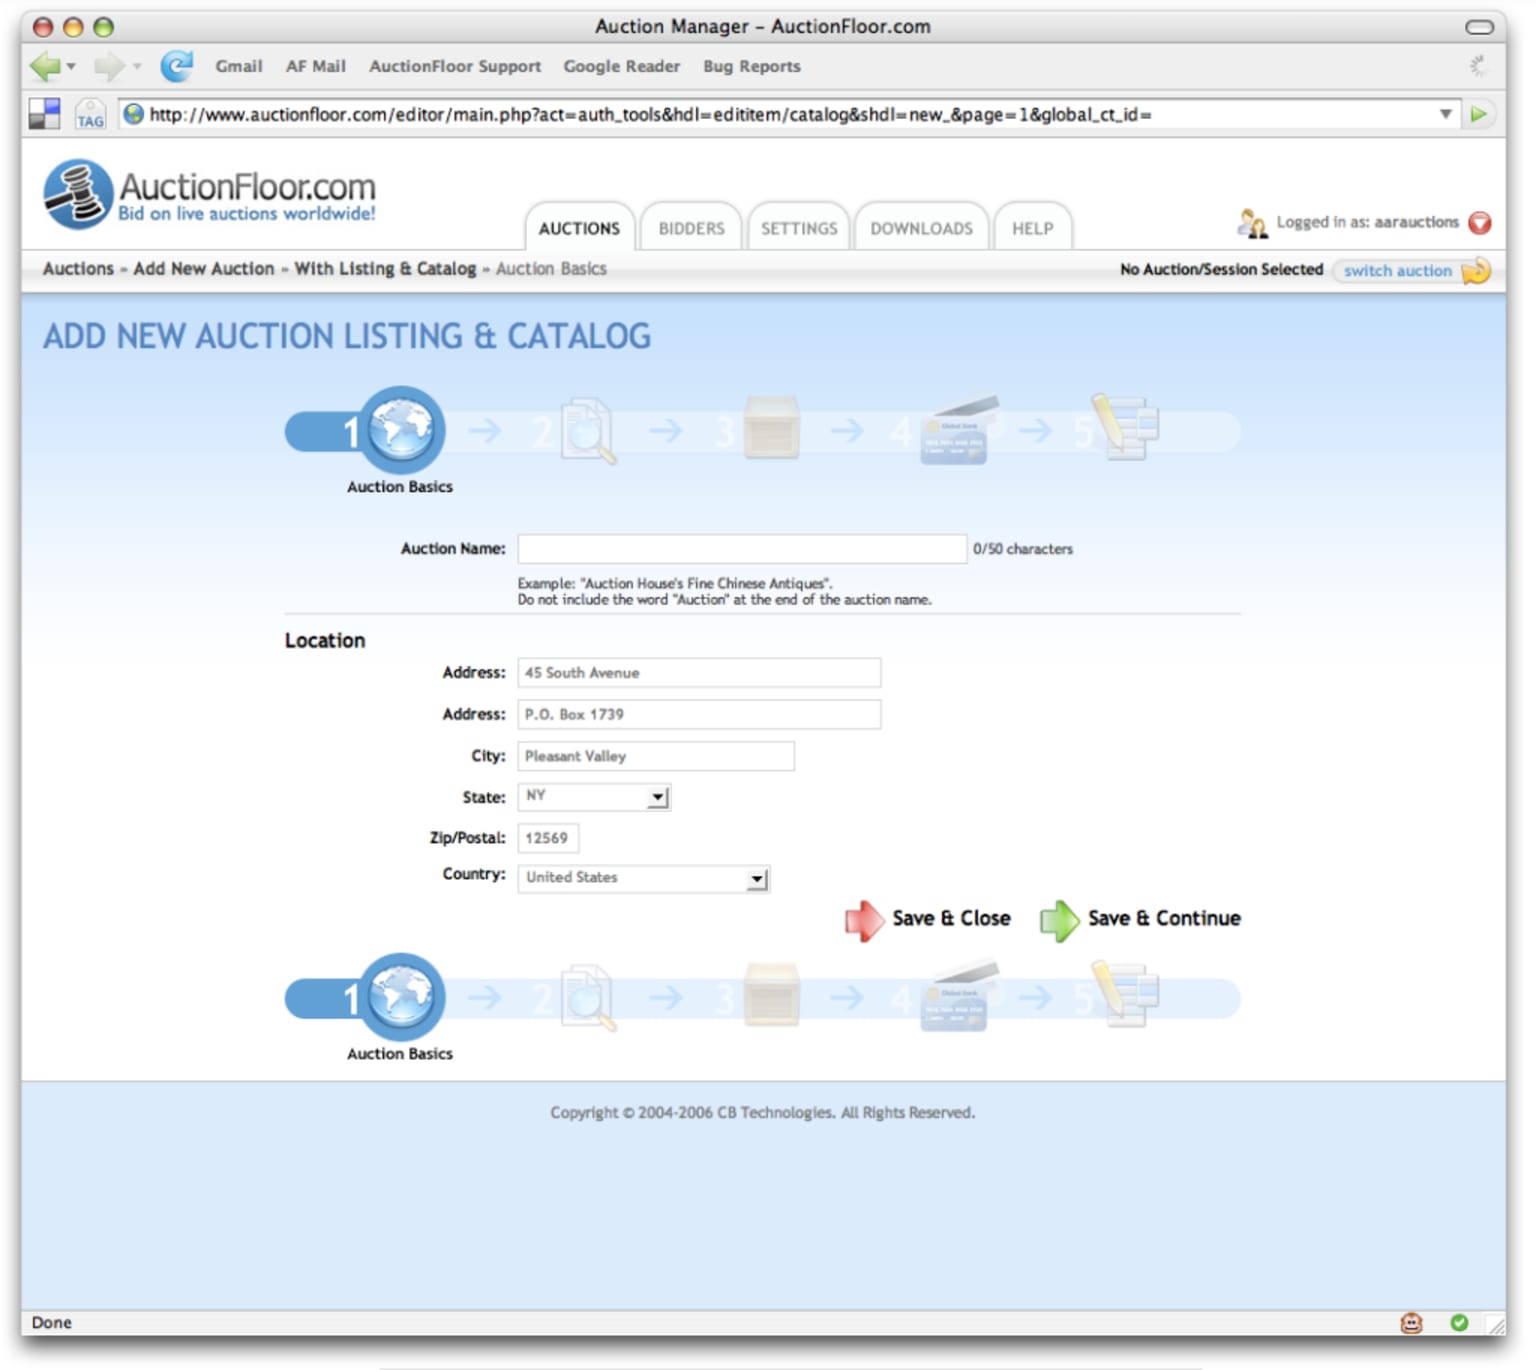Click the ADD NEW AUCTION LISTING & CATALOG heading
The height and width of the screenshot is (1370, 1536).
[346, 336]
